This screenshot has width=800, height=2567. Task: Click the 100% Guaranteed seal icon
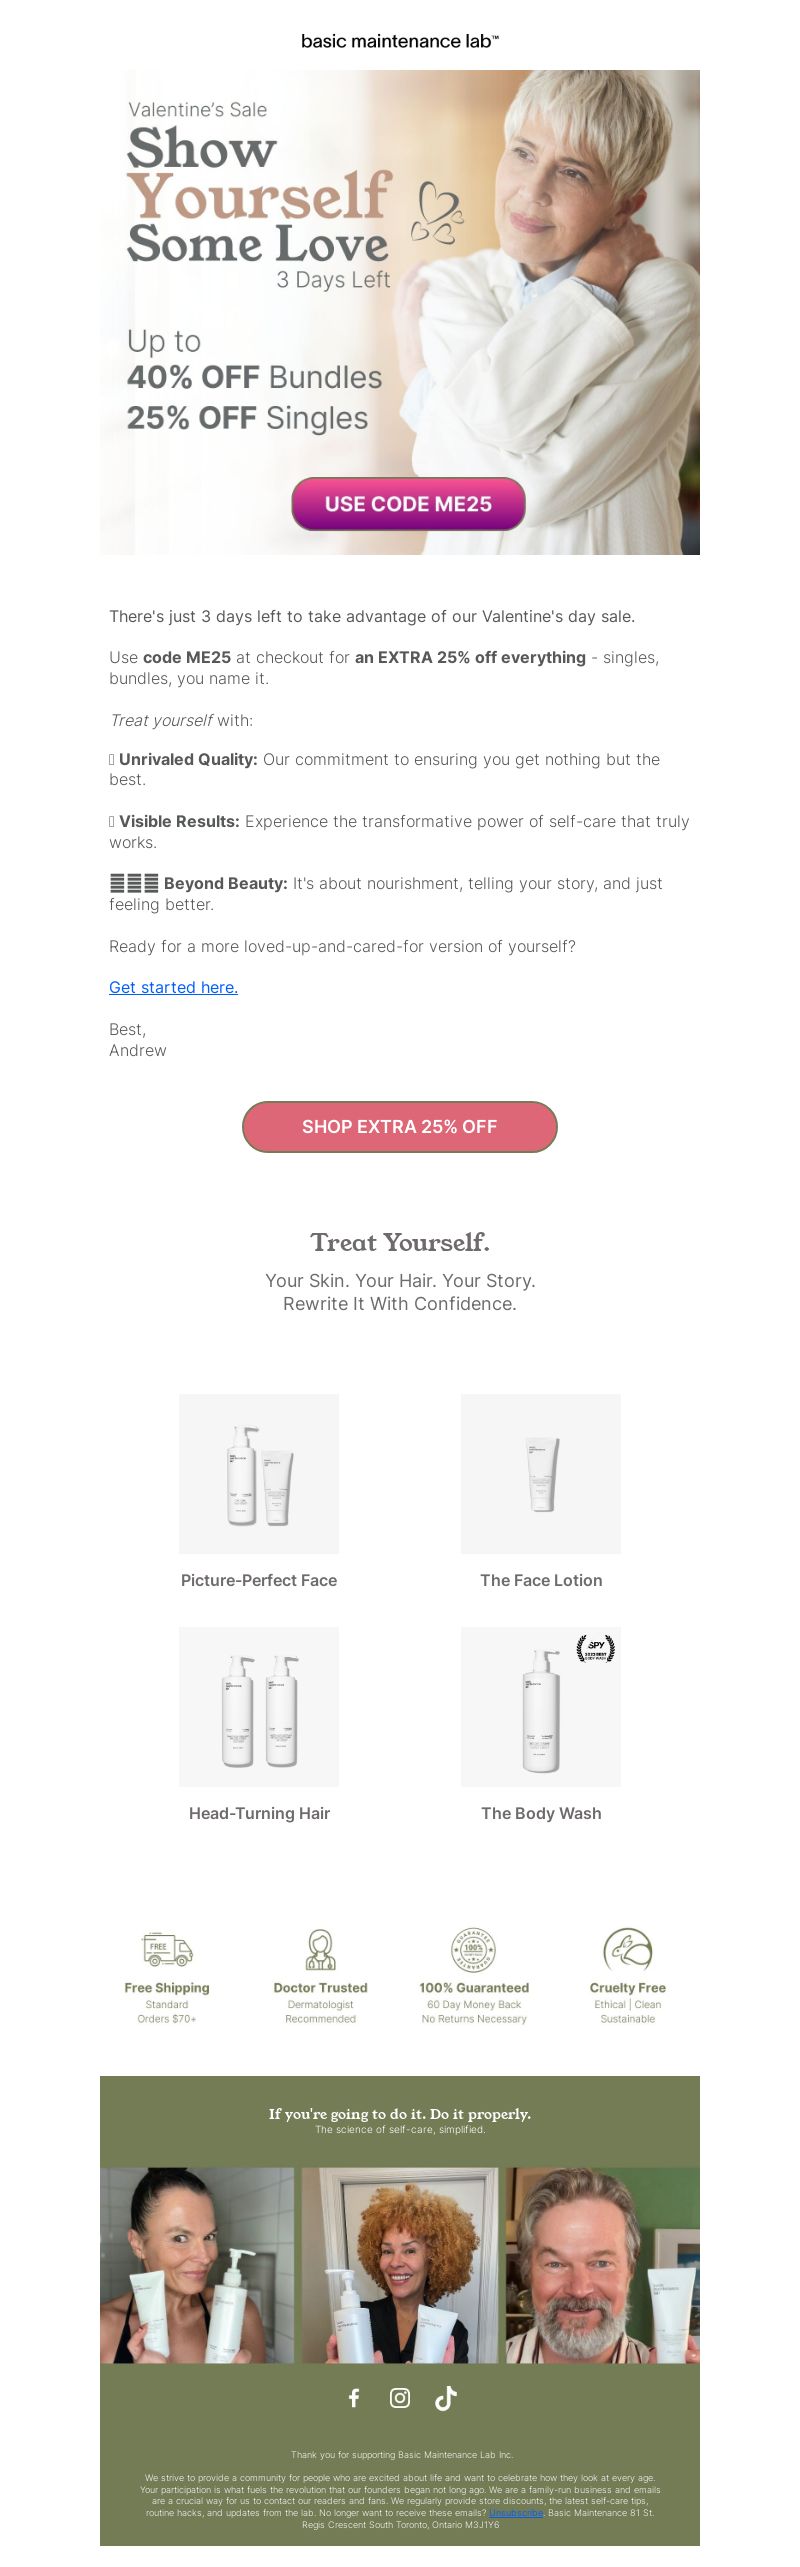coord(474,1949)
